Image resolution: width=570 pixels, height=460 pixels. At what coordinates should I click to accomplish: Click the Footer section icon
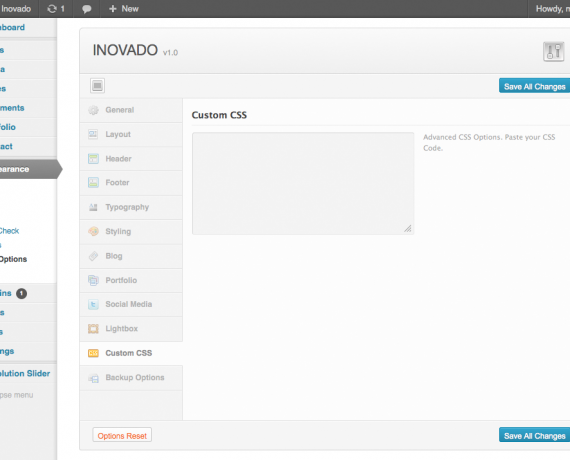pyautogui.click(x=93, y=183)
